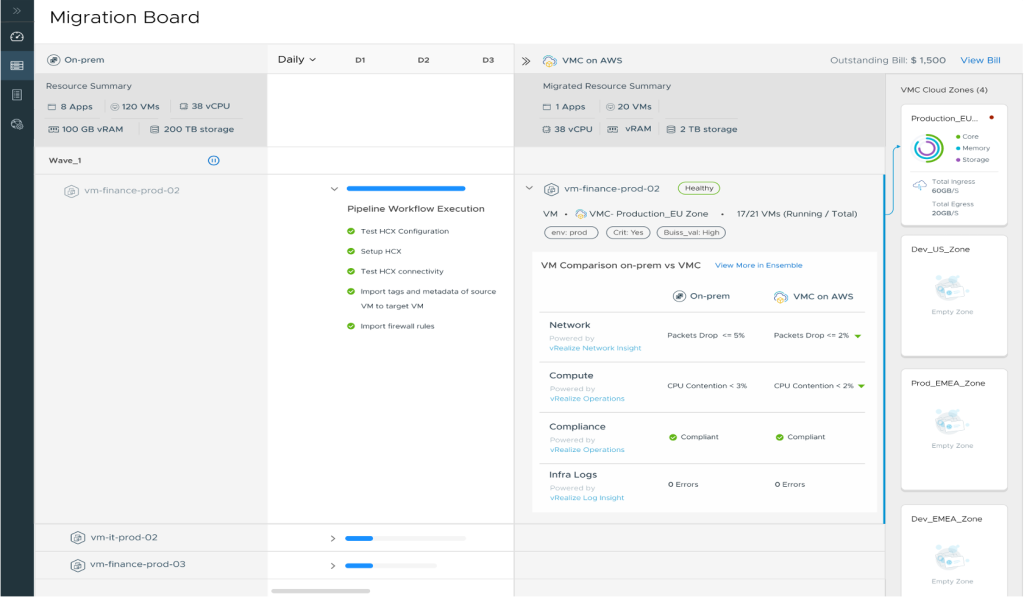Open the dashboard gauge icon in sidebar

tap(16, 36)
